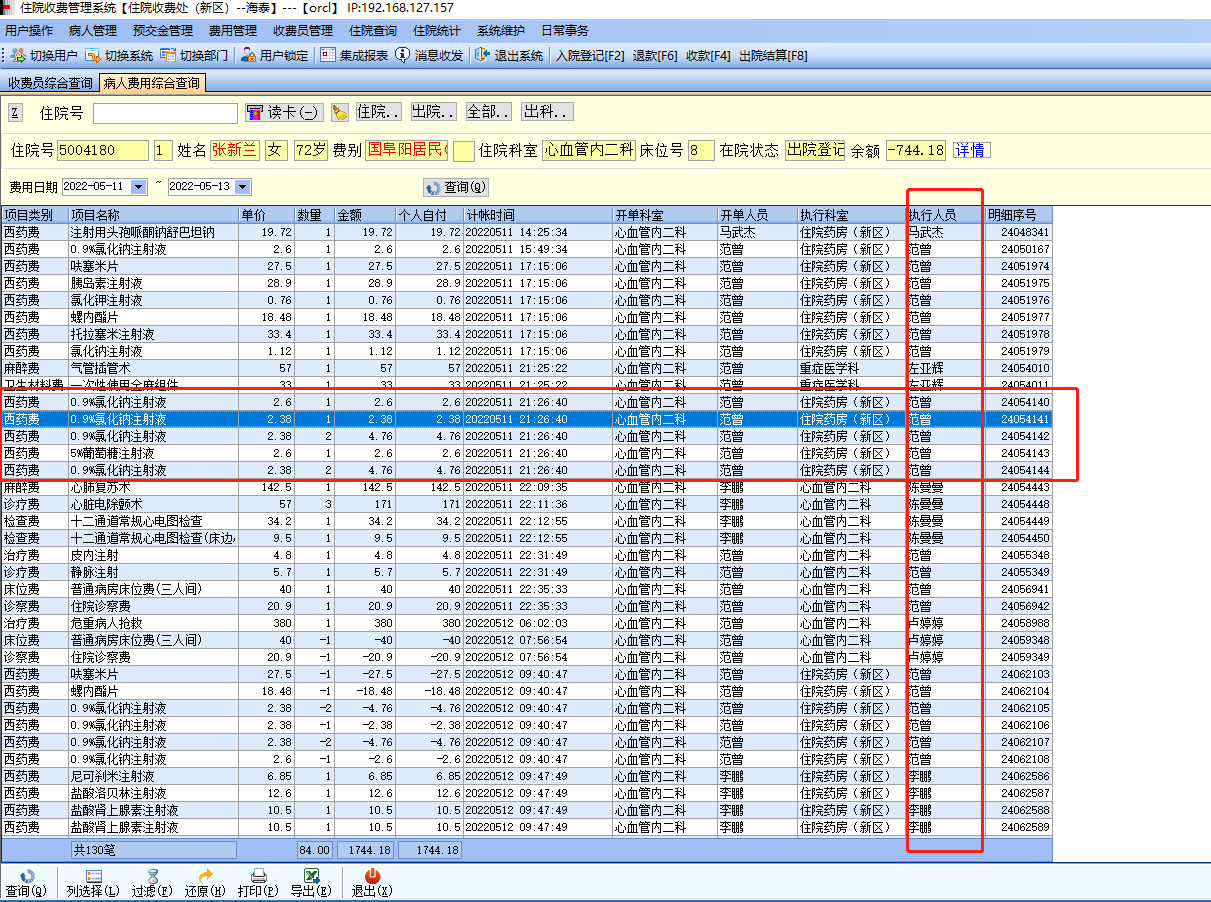Click the 还原(H) restore arrow icon

coord(206,876)
